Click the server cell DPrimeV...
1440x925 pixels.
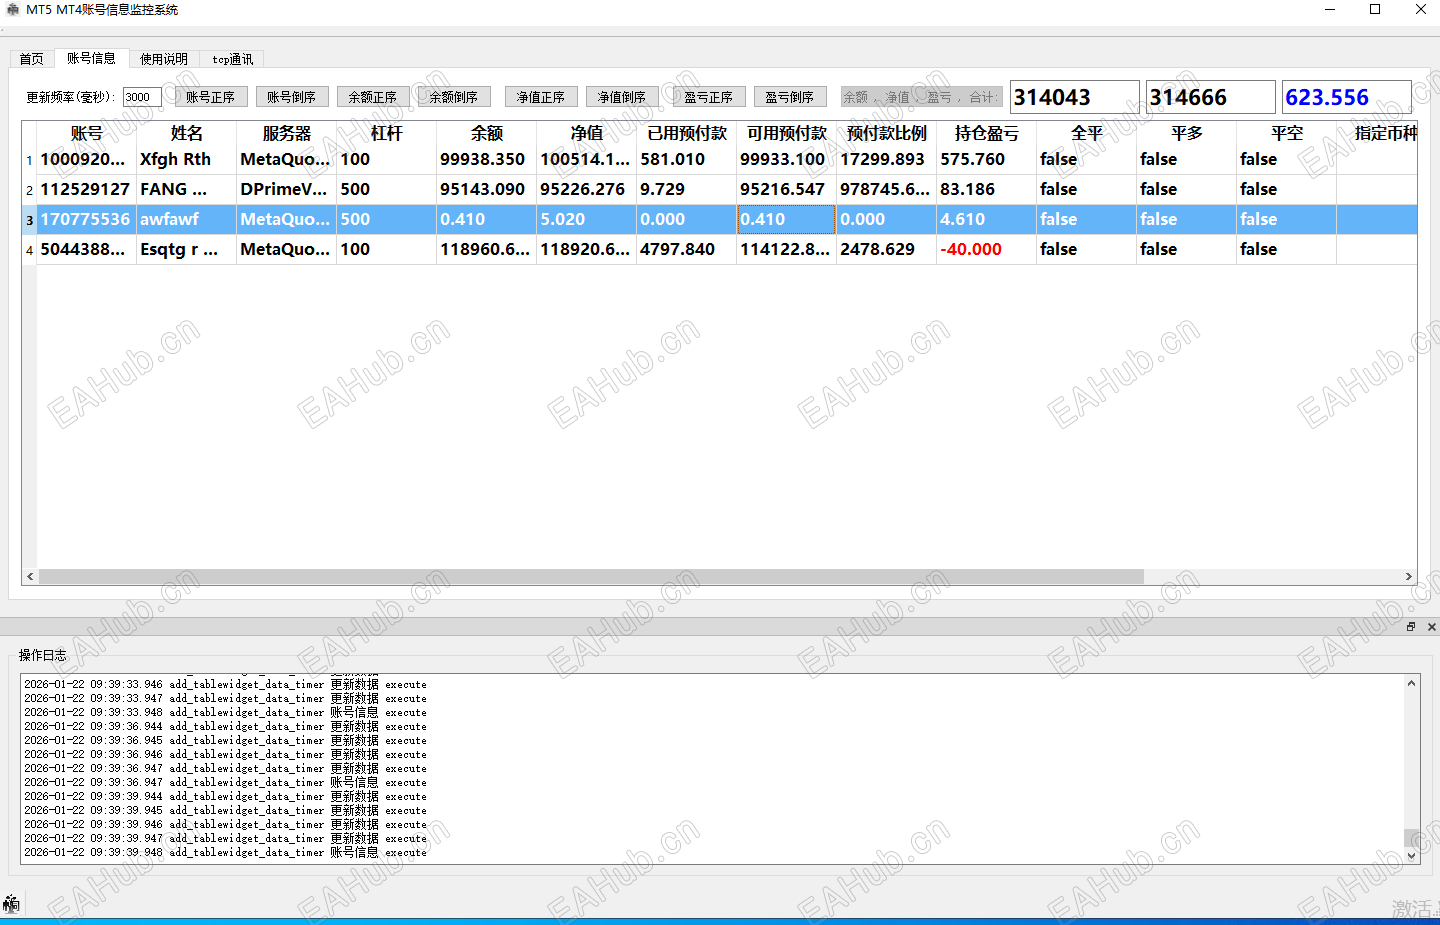click(x=287, y=190)
